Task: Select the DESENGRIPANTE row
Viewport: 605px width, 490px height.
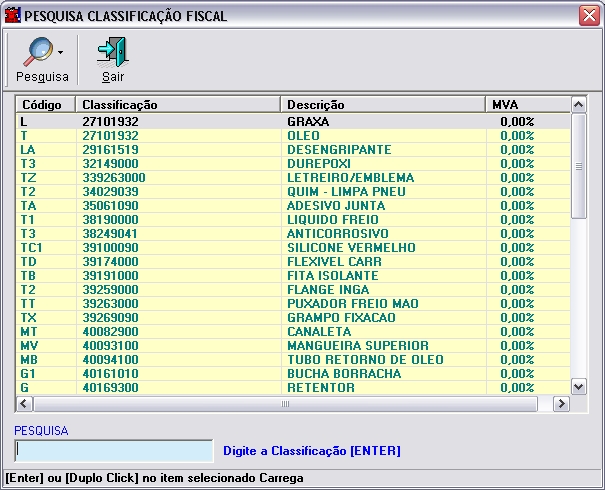Action: 293,150
